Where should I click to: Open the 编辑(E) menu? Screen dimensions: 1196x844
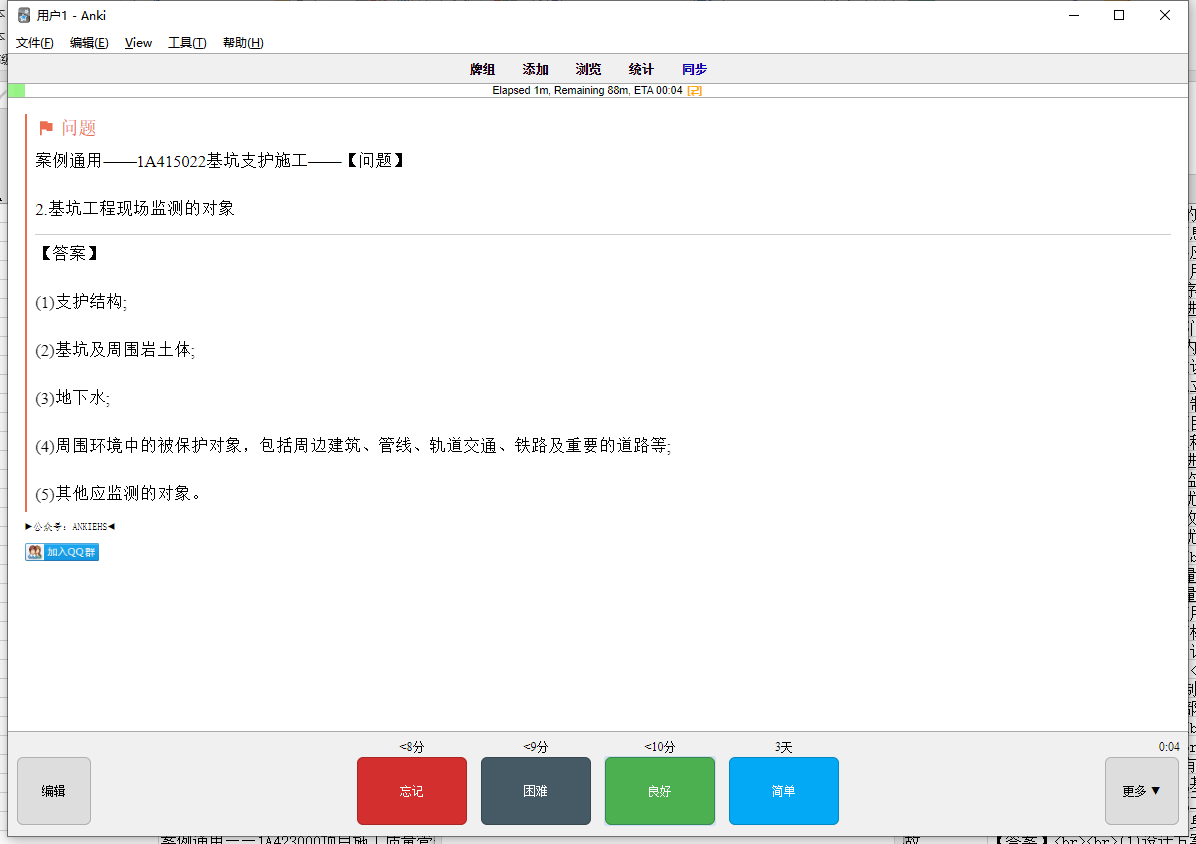tap(88, 43)
